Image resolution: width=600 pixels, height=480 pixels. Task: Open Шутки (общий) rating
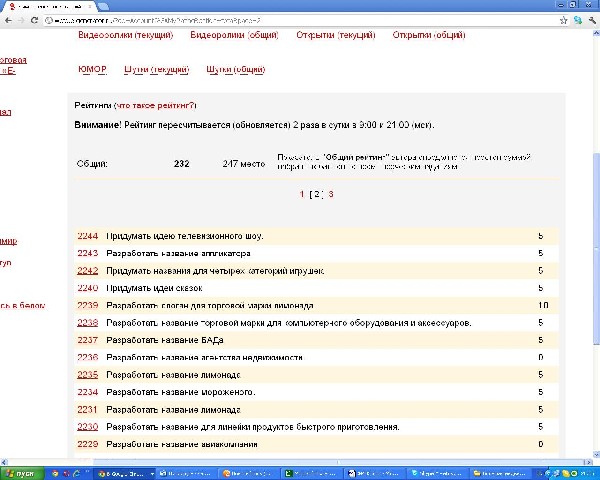pyautogui.click(x=235, y=69)
